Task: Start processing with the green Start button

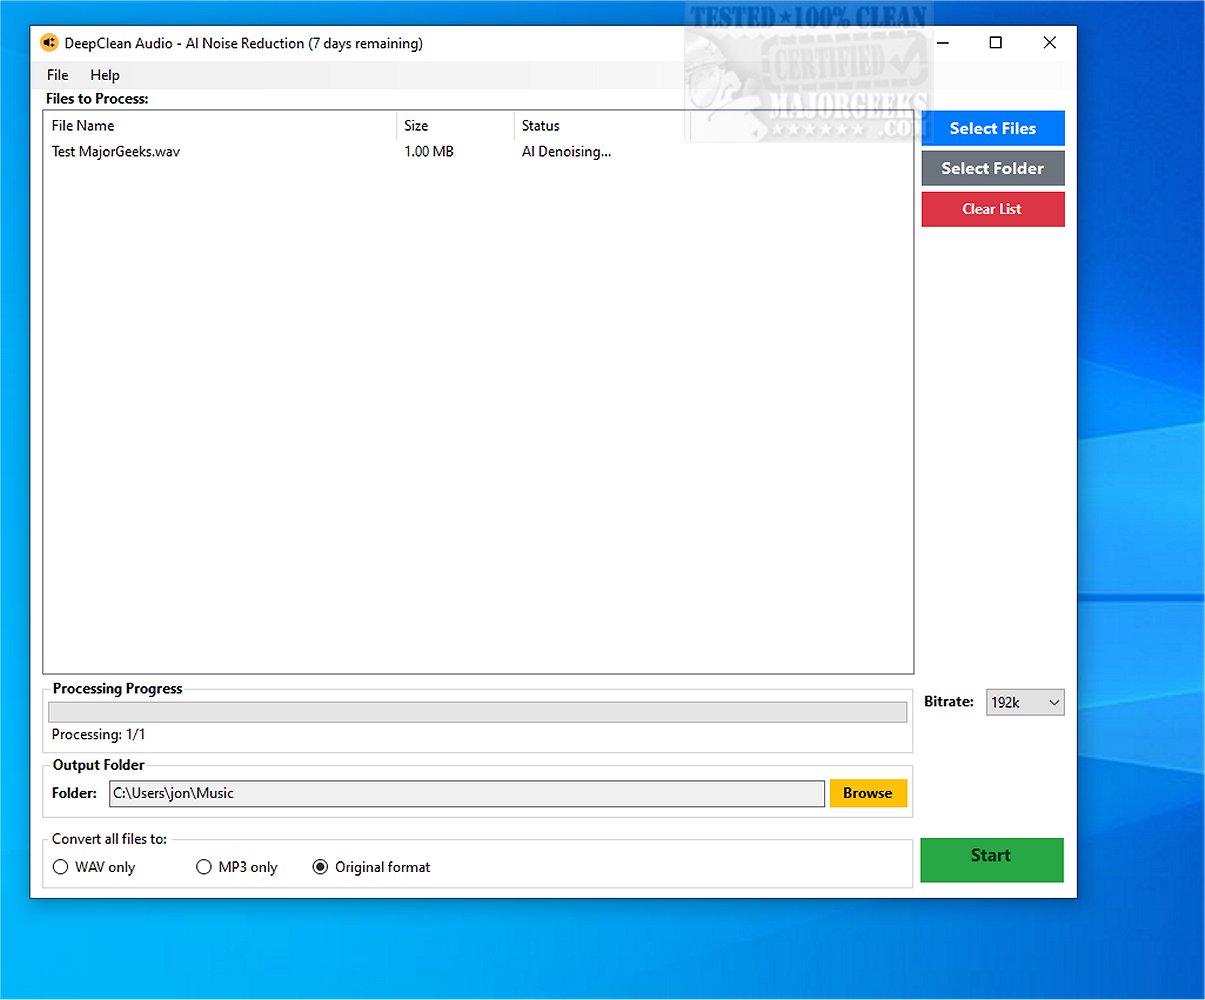Action: pyautogui.click(x=992, y=860)
